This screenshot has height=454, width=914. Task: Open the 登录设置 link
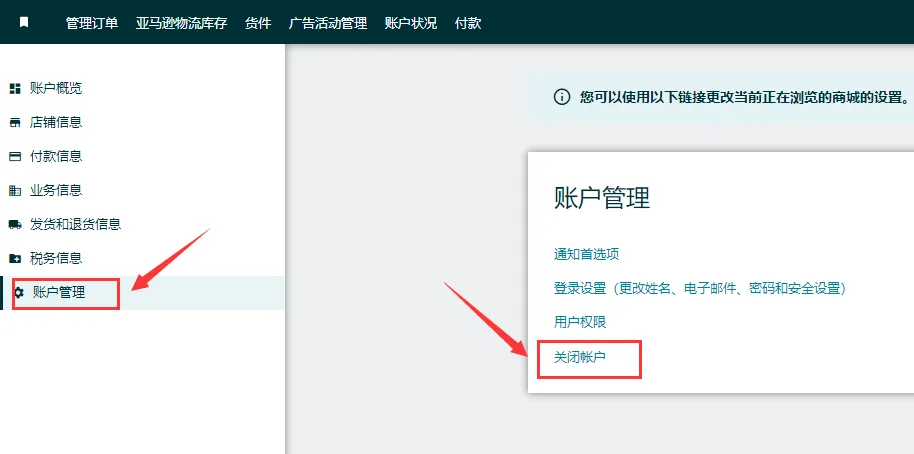699,288
